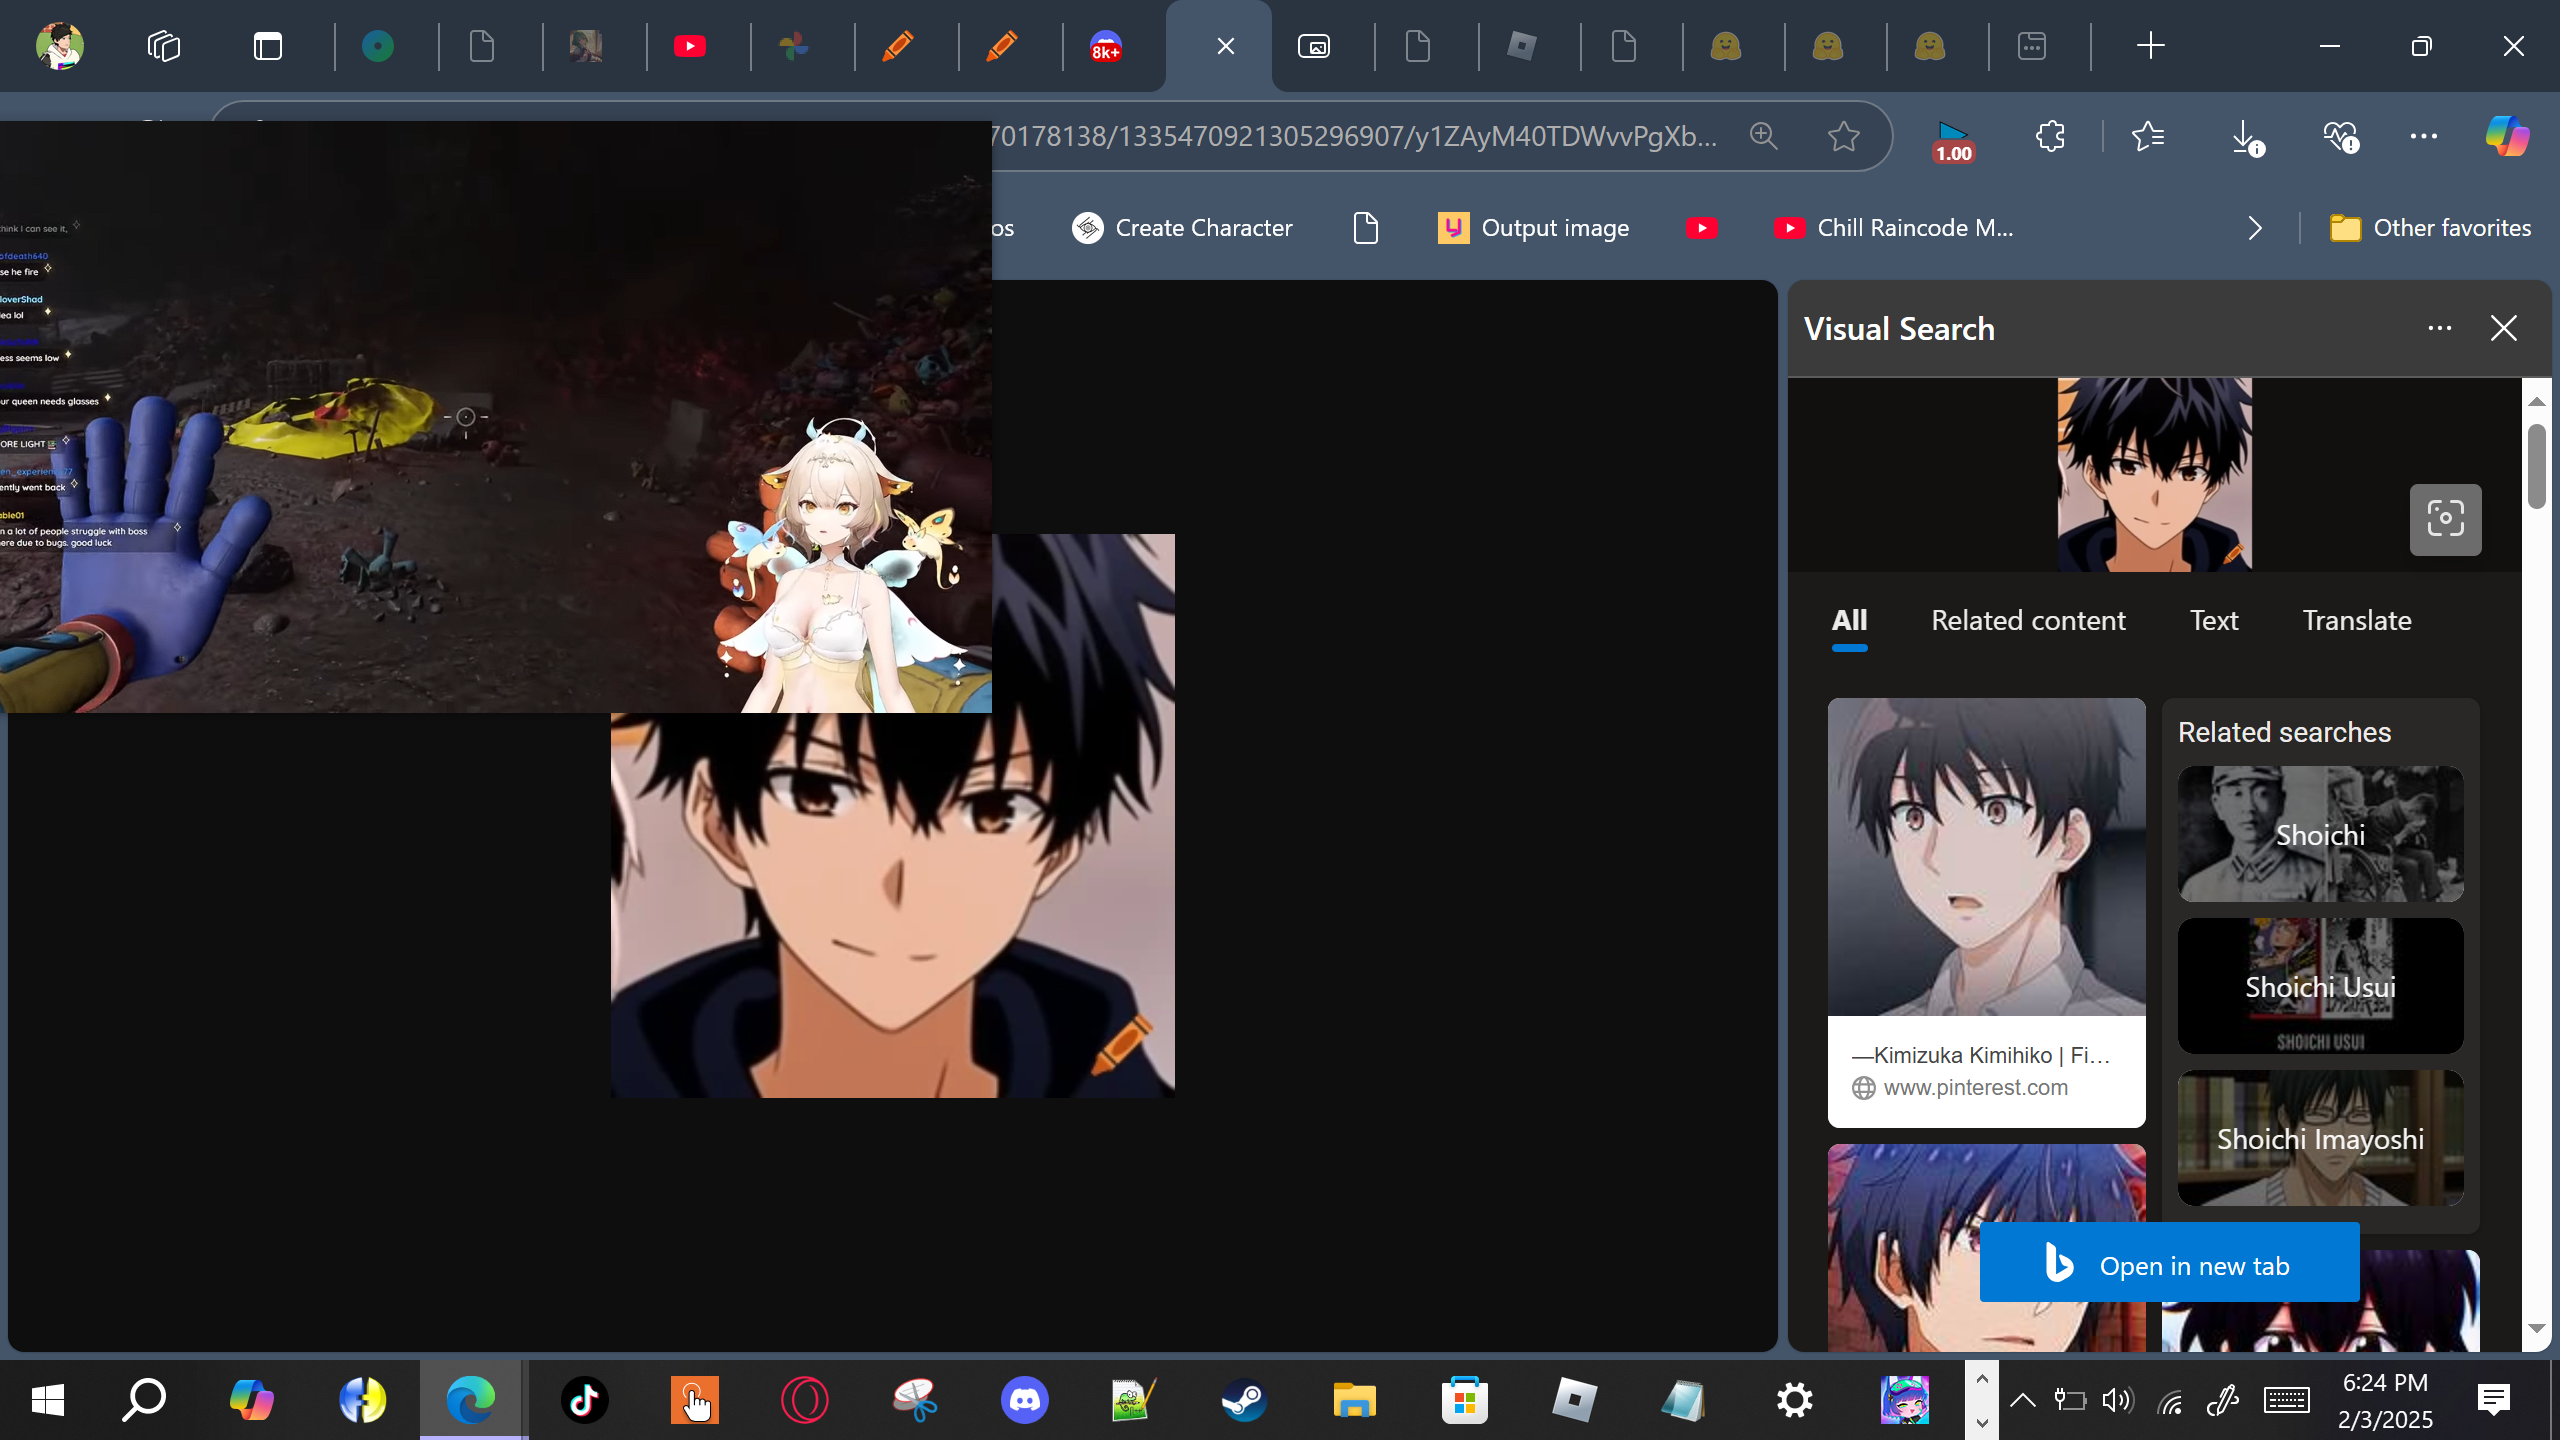Select the Shoichi Imayoshi related search
Viewport: 2560px width, 1440px height.
[2320, 1138]
